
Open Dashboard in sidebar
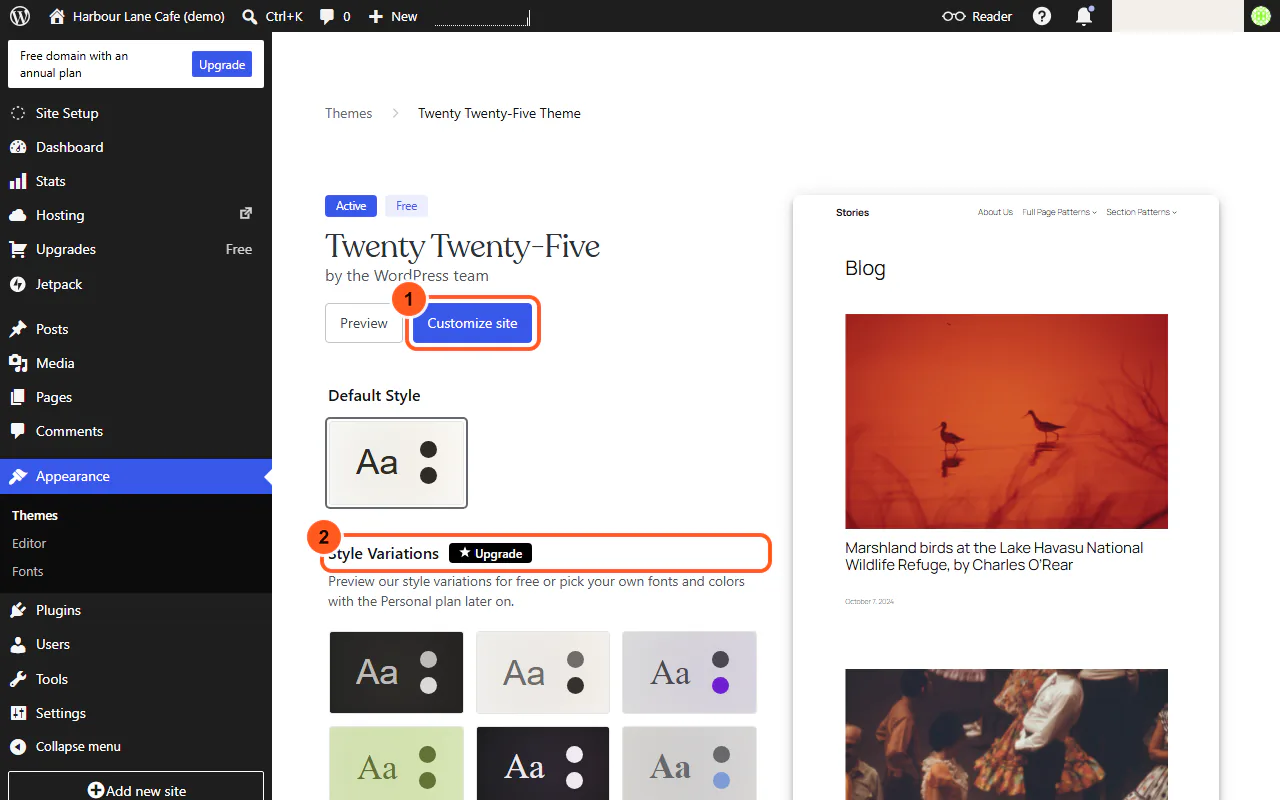[136, 147]
